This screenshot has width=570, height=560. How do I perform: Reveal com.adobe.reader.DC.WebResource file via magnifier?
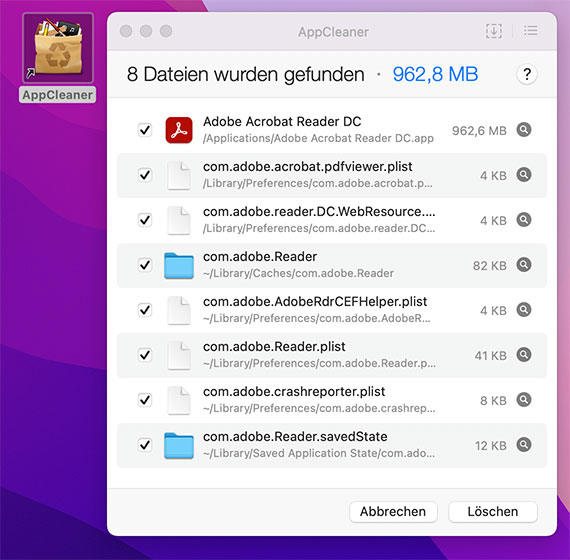coord(524,220)
